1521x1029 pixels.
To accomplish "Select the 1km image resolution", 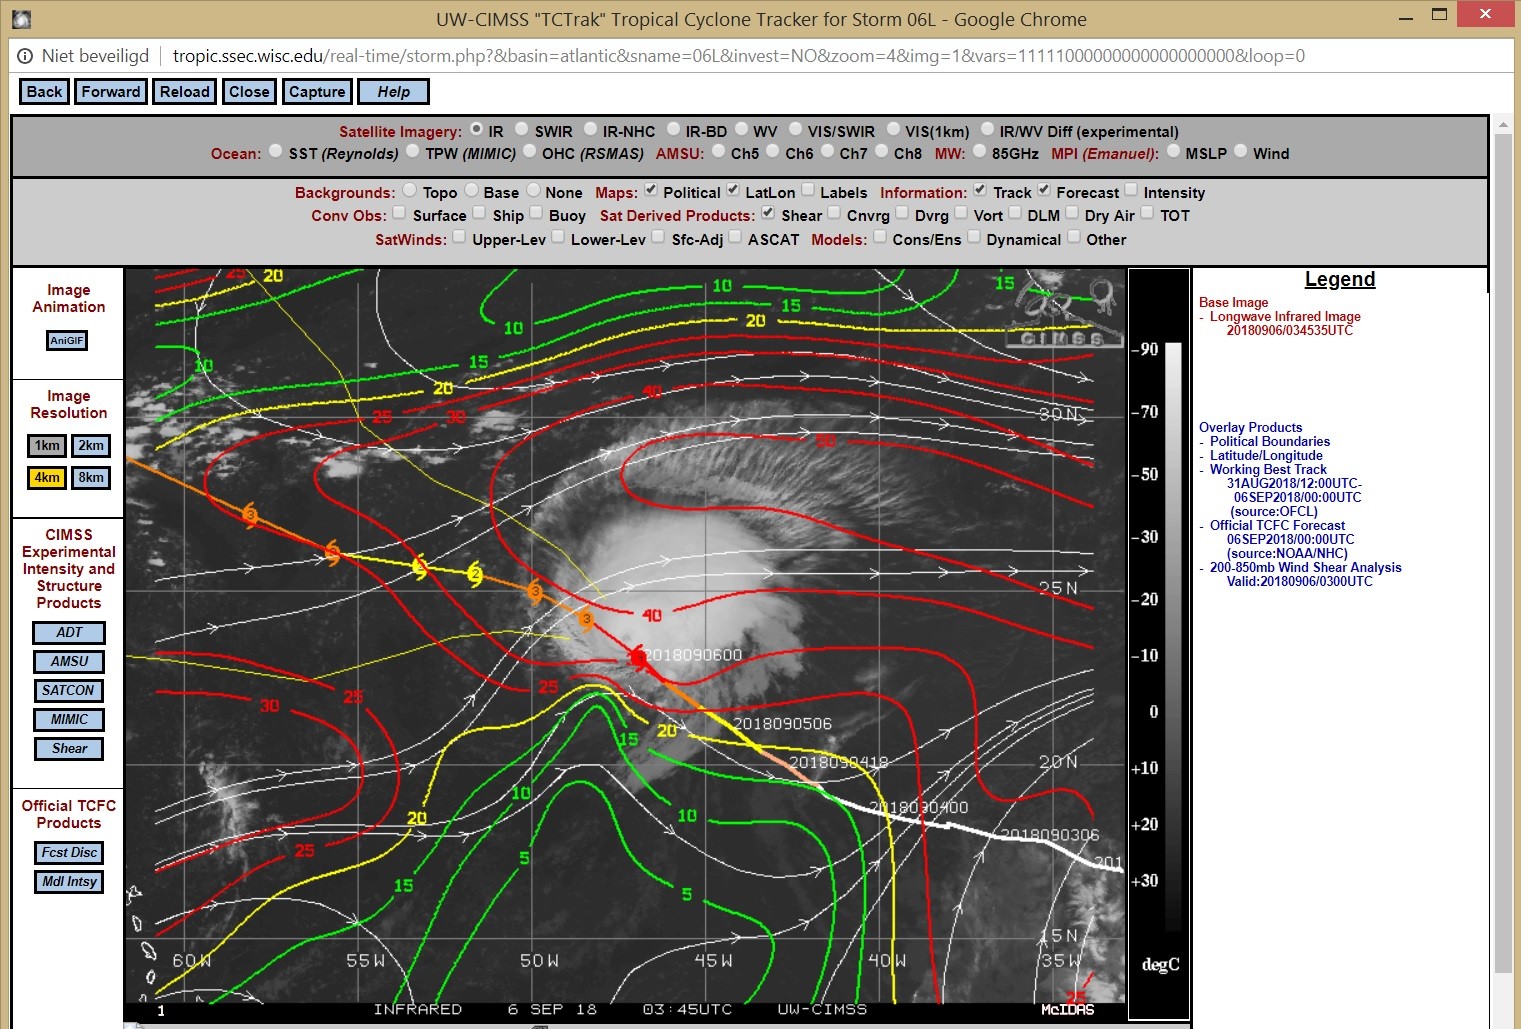I will point(47,446).
